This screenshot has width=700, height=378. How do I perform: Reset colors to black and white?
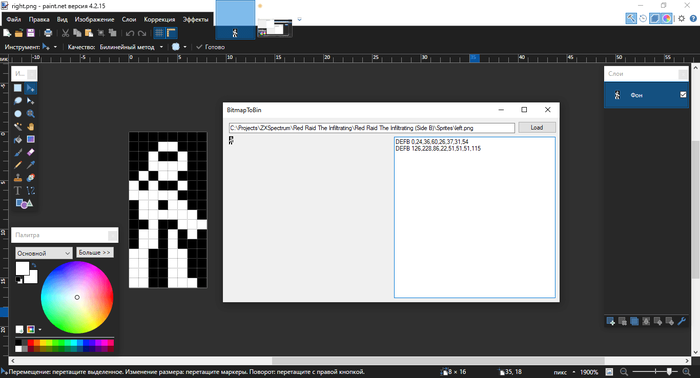tap(19, 280)
